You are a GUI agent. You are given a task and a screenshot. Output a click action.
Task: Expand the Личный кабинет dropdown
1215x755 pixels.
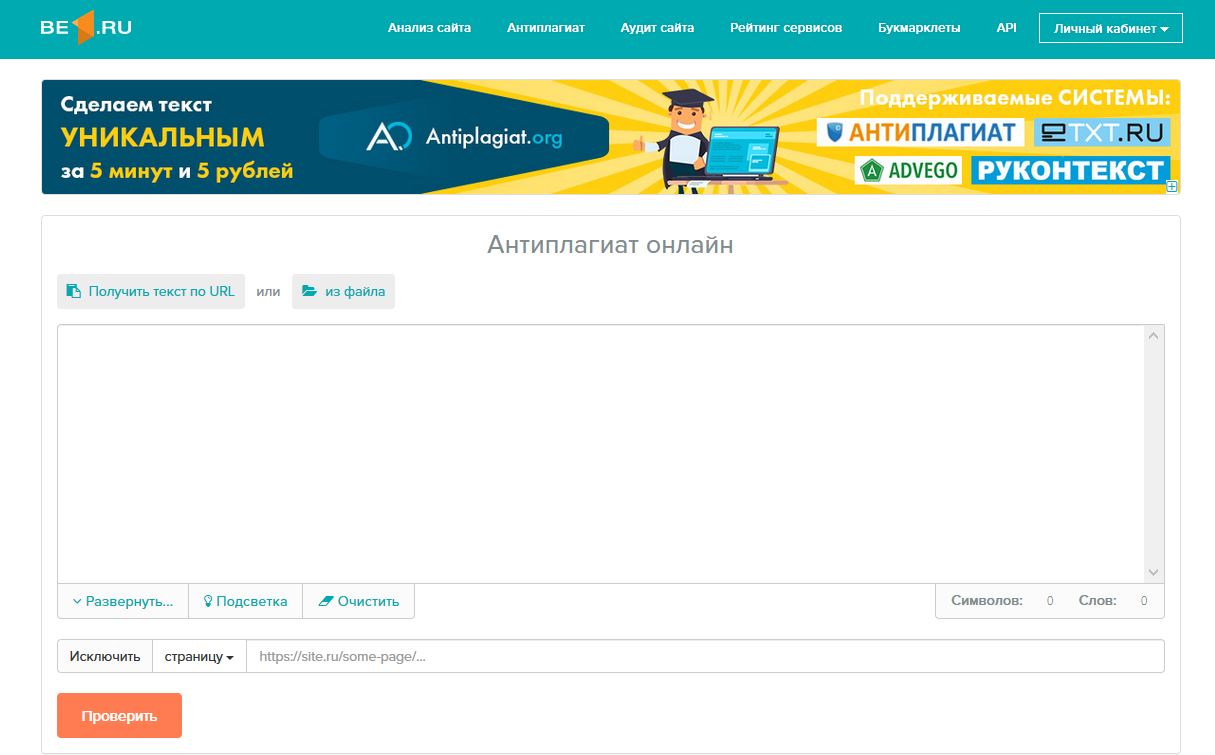pos(1111,29)
